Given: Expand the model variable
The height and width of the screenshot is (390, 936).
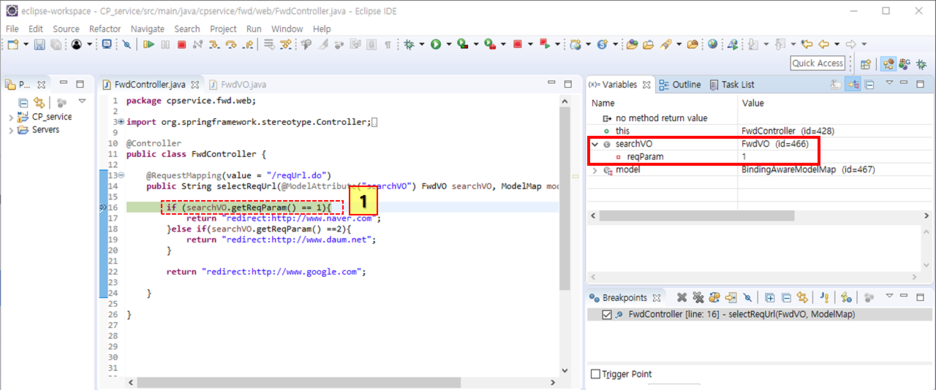Looking at the screenshot, I should pyautogui.click(x=595, y=170).
